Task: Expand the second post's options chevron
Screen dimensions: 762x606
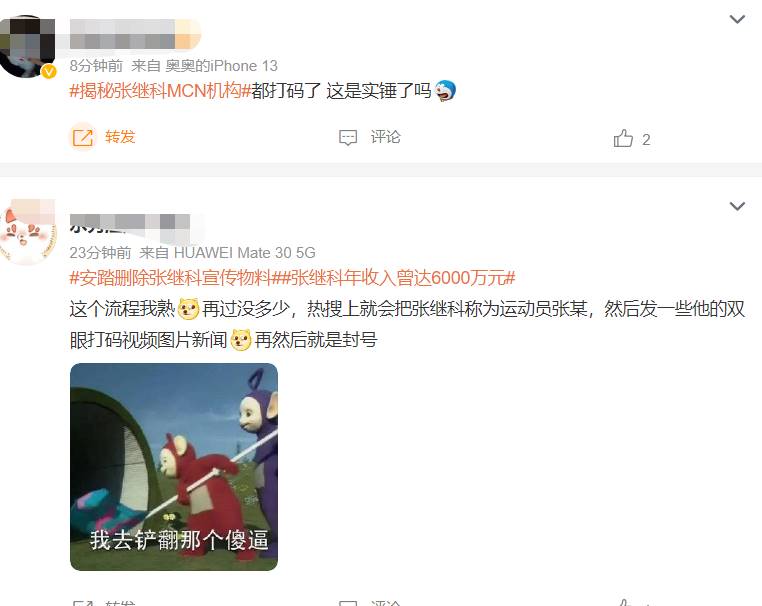Action: pyautogui.click(x=737, y=206)
